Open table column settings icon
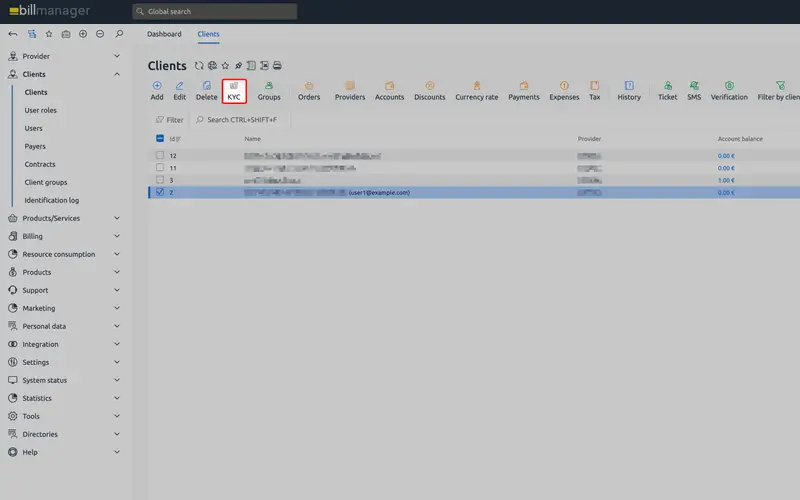The height and width of the screenshot is (500, 800). (251, 65)
